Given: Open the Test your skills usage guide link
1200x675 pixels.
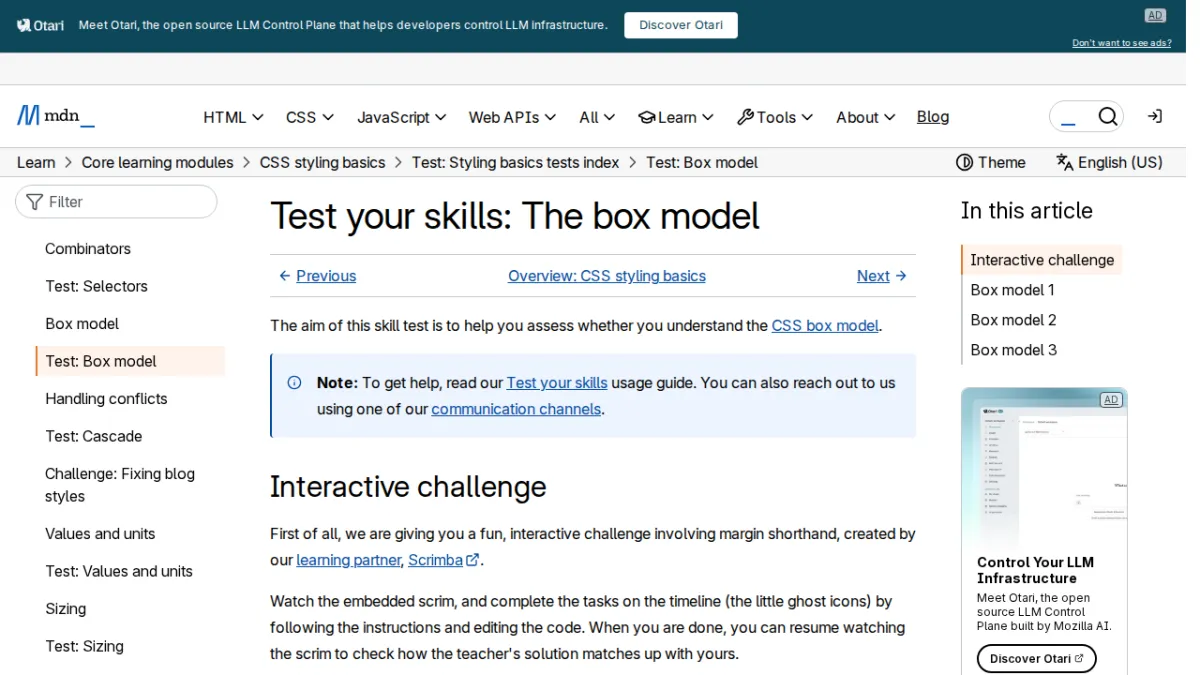Looking at the screenshot, I should (557, 383).
